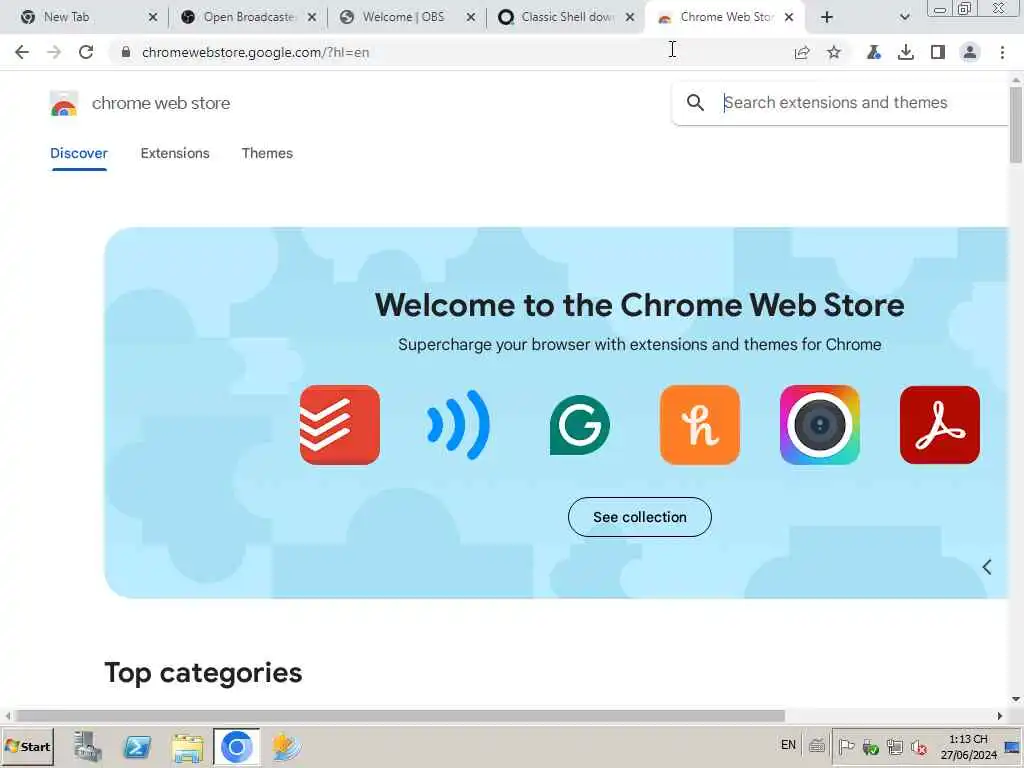Open Chrome three-dot menu
1024x768 pixels.
(x=1002, y=52)
